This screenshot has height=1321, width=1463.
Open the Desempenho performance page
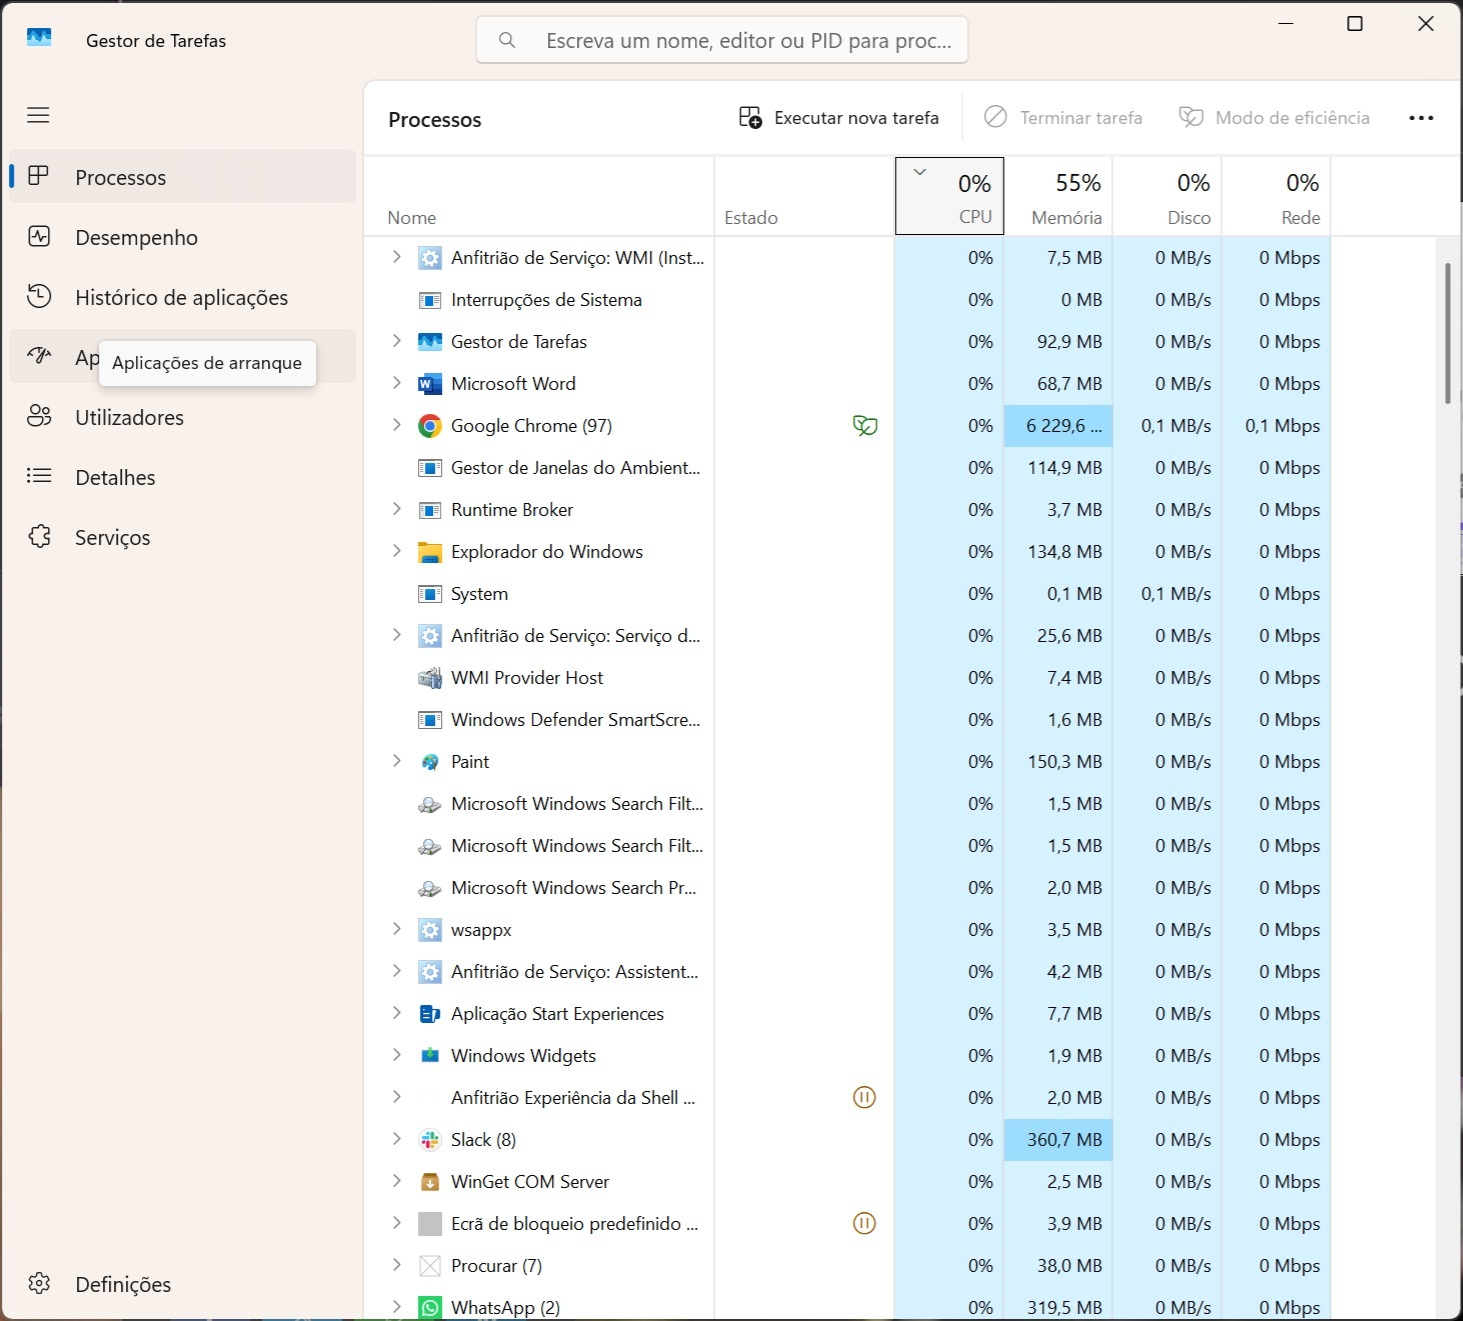136,237
